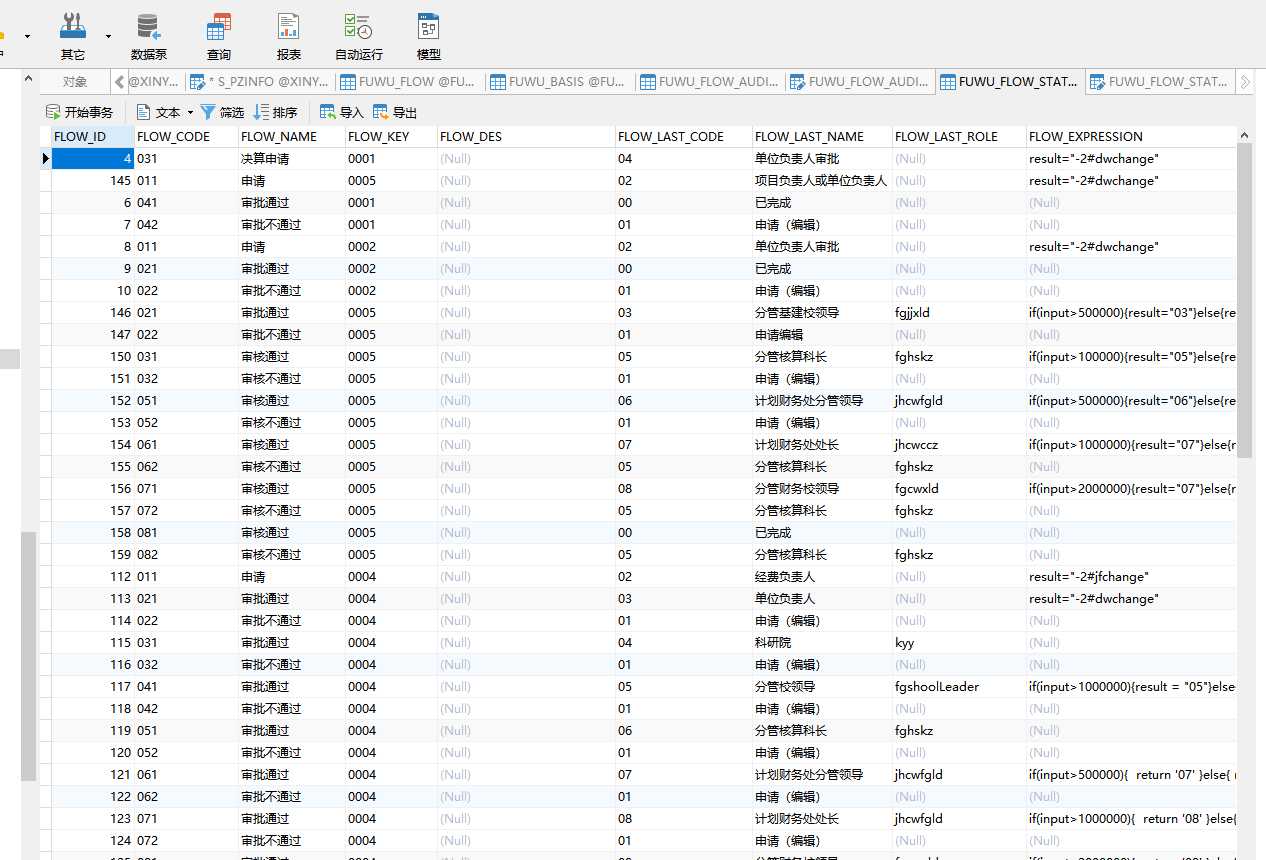
Task: Expand the 文本 dropdown arrow
Action: (x=190, y=112)
